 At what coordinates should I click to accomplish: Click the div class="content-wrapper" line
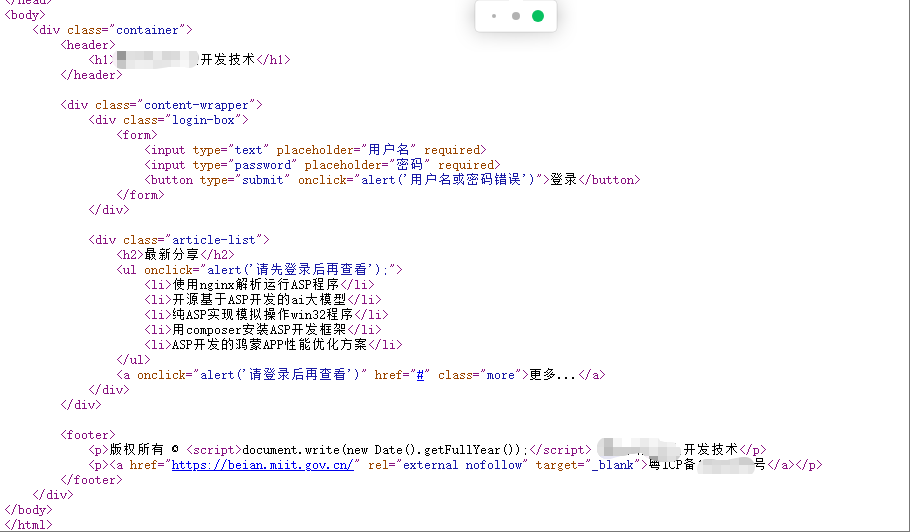point(161,105)
